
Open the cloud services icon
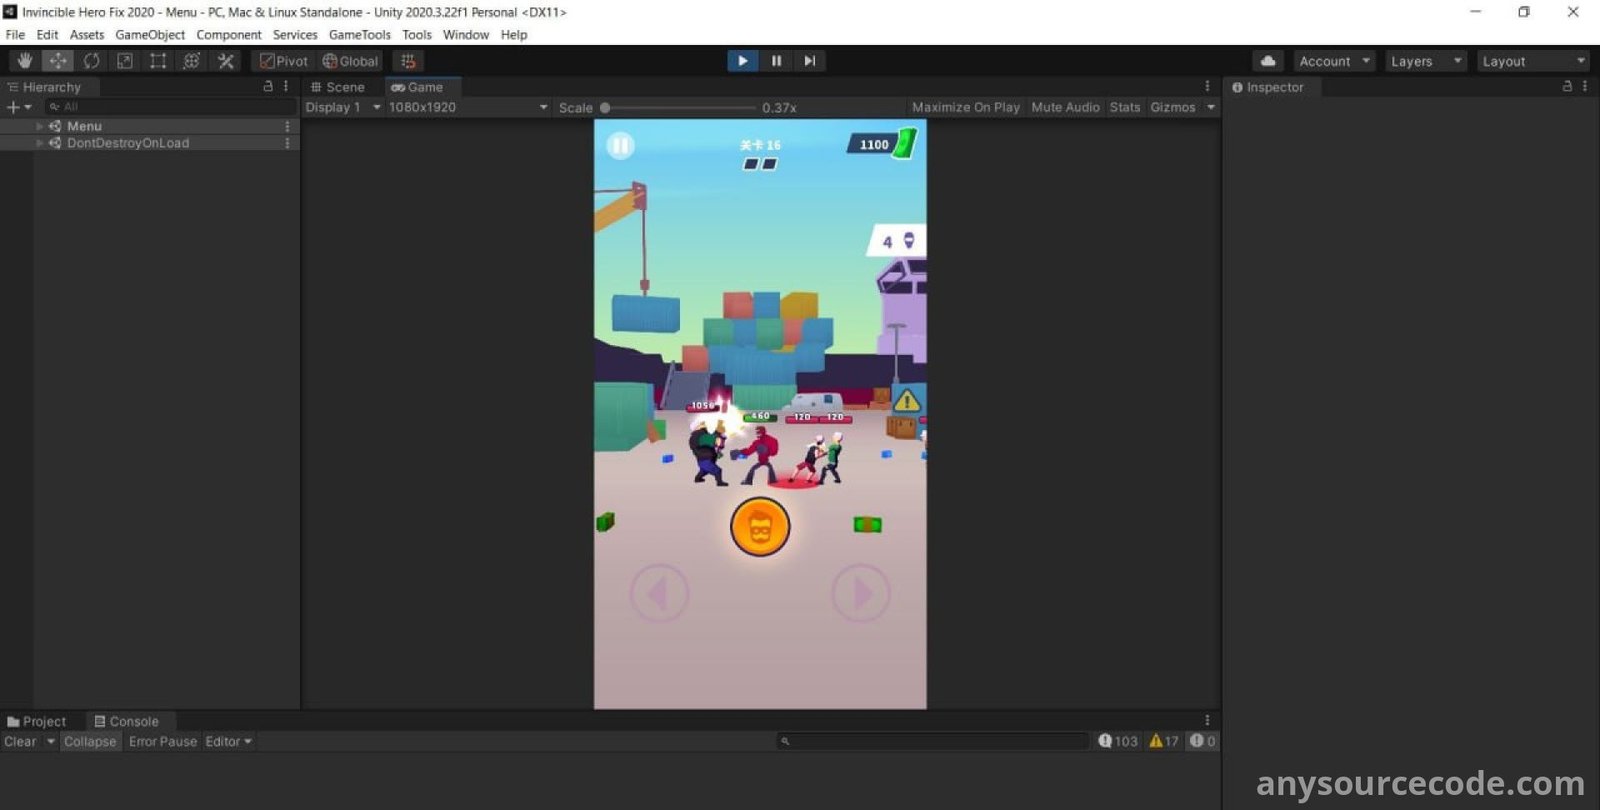pyautogui.click(x=1268, y=61)
